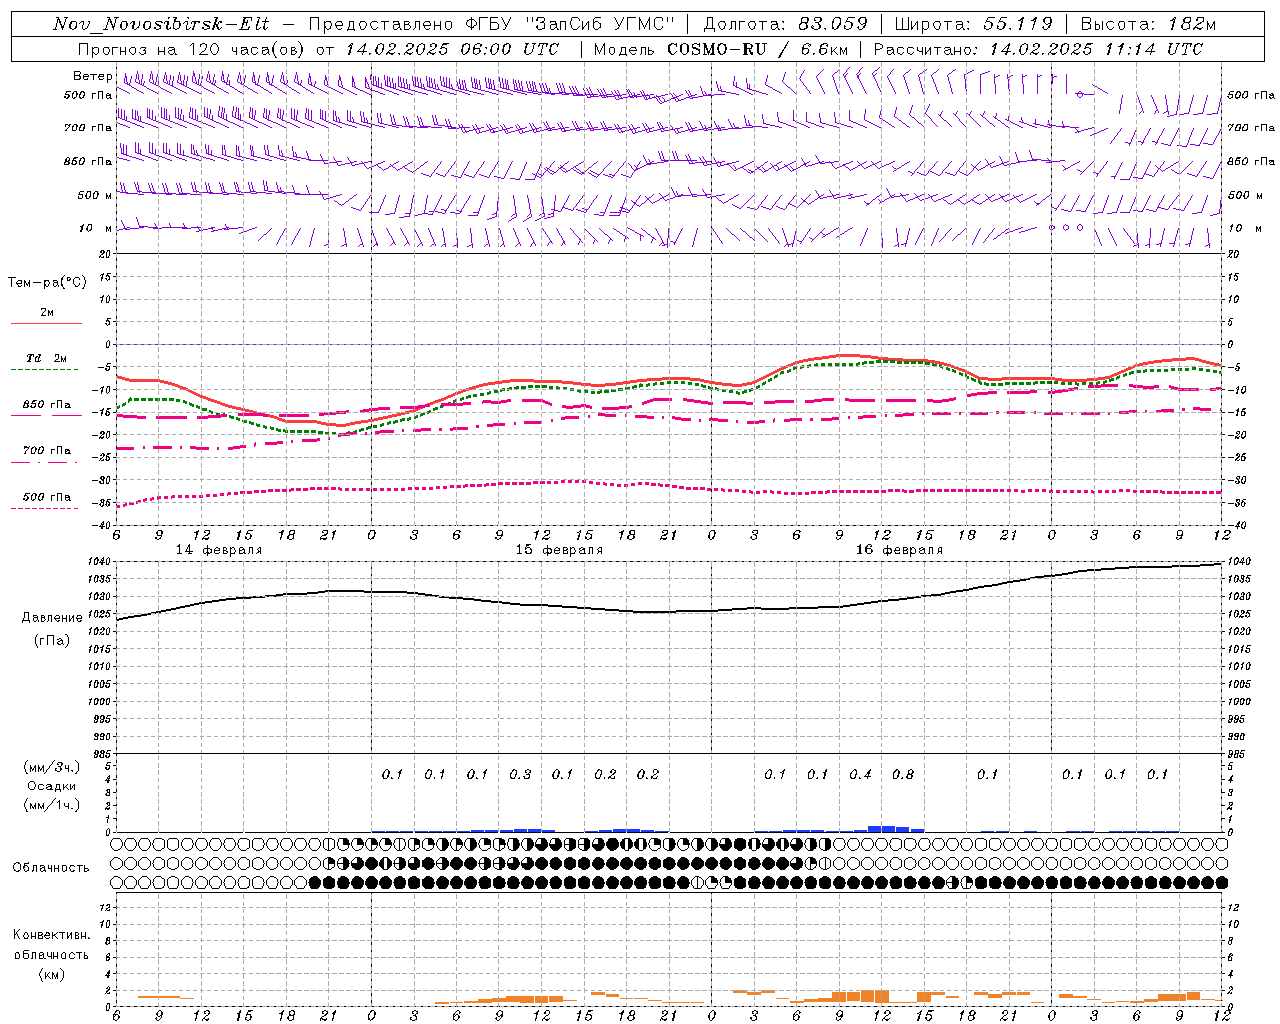Select the Рассчитано: 14.02.2025 11:14 UTC text
The width and height of the screenshot is (1280, 1024).
tap(1038, 49)
